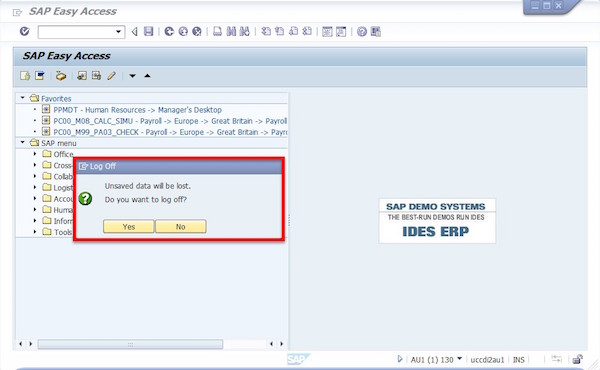Click the pencil Change favorites icon
Screen dimensions: 600x370
click(111, 76)
